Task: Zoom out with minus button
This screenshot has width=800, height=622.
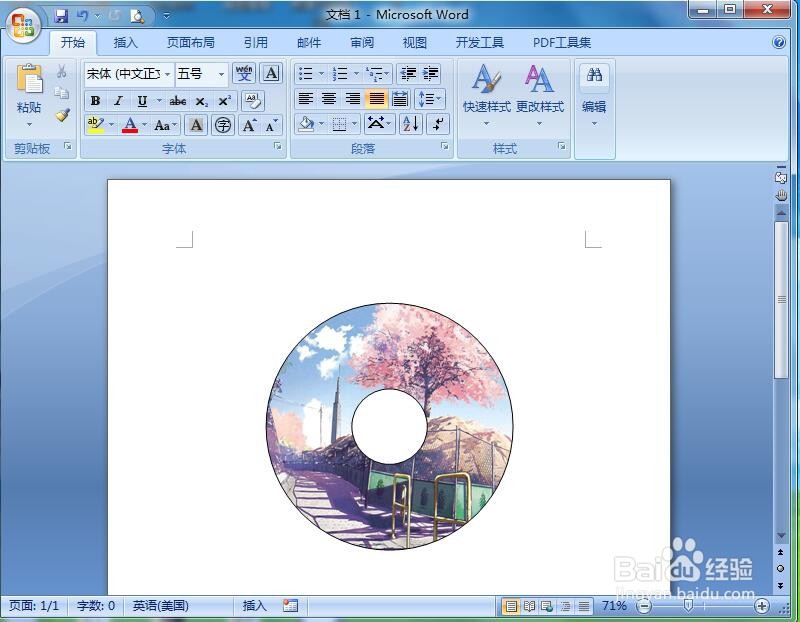Action: point(644,606)
